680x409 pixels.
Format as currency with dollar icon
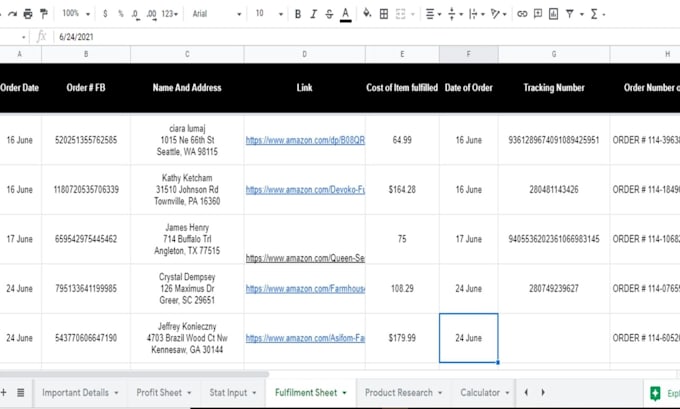pos(105,14)
